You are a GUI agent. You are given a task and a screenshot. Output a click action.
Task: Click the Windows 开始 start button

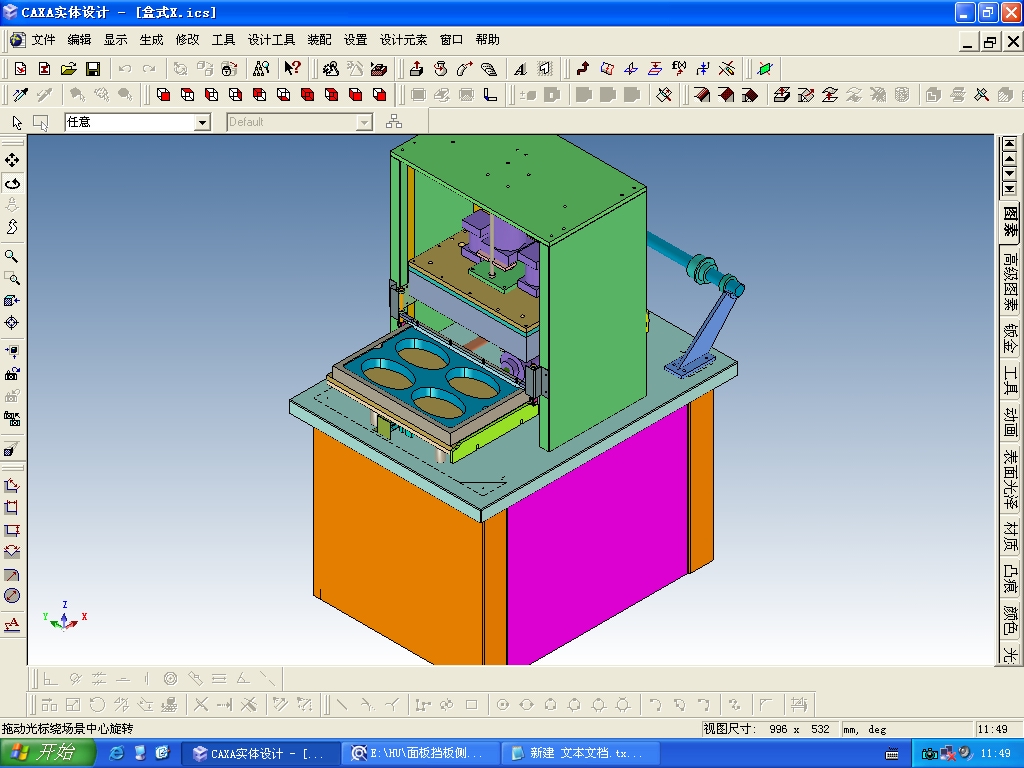[x=46, y=753]
